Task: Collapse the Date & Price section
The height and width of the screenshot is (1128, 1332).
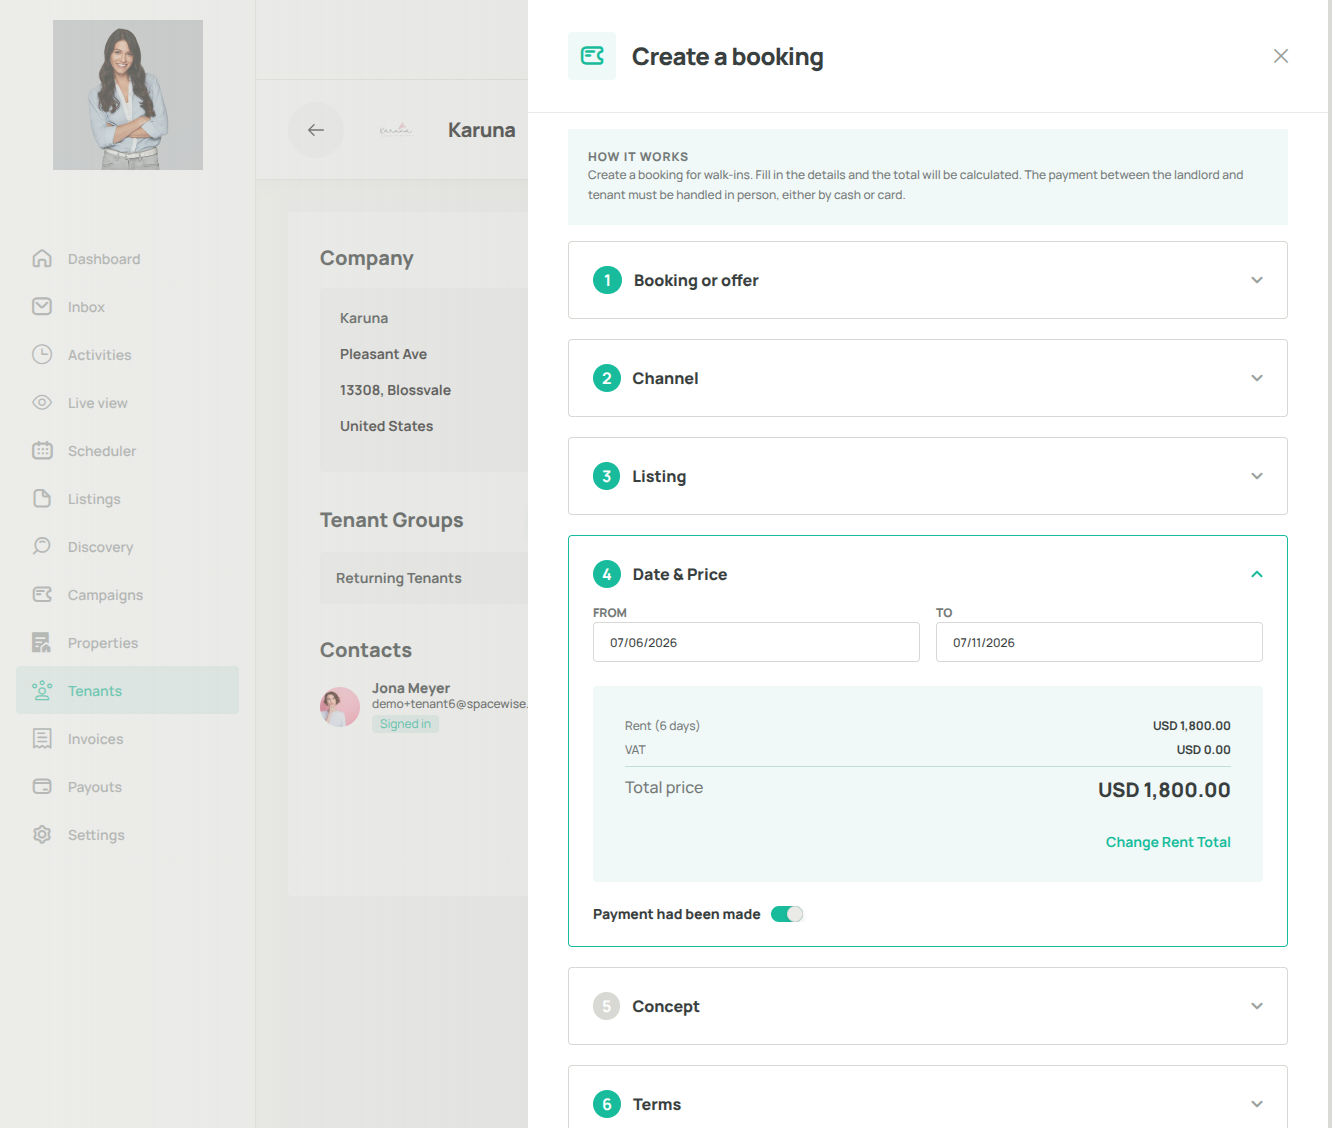Action: tap(1257, 574)
